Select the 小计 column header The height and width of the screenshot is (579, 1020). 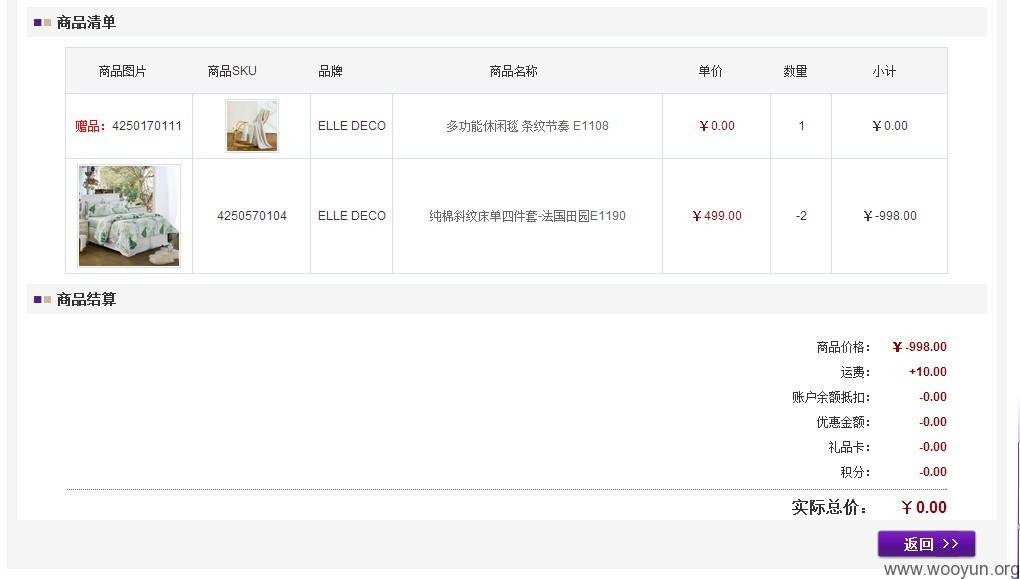(884, 71)
